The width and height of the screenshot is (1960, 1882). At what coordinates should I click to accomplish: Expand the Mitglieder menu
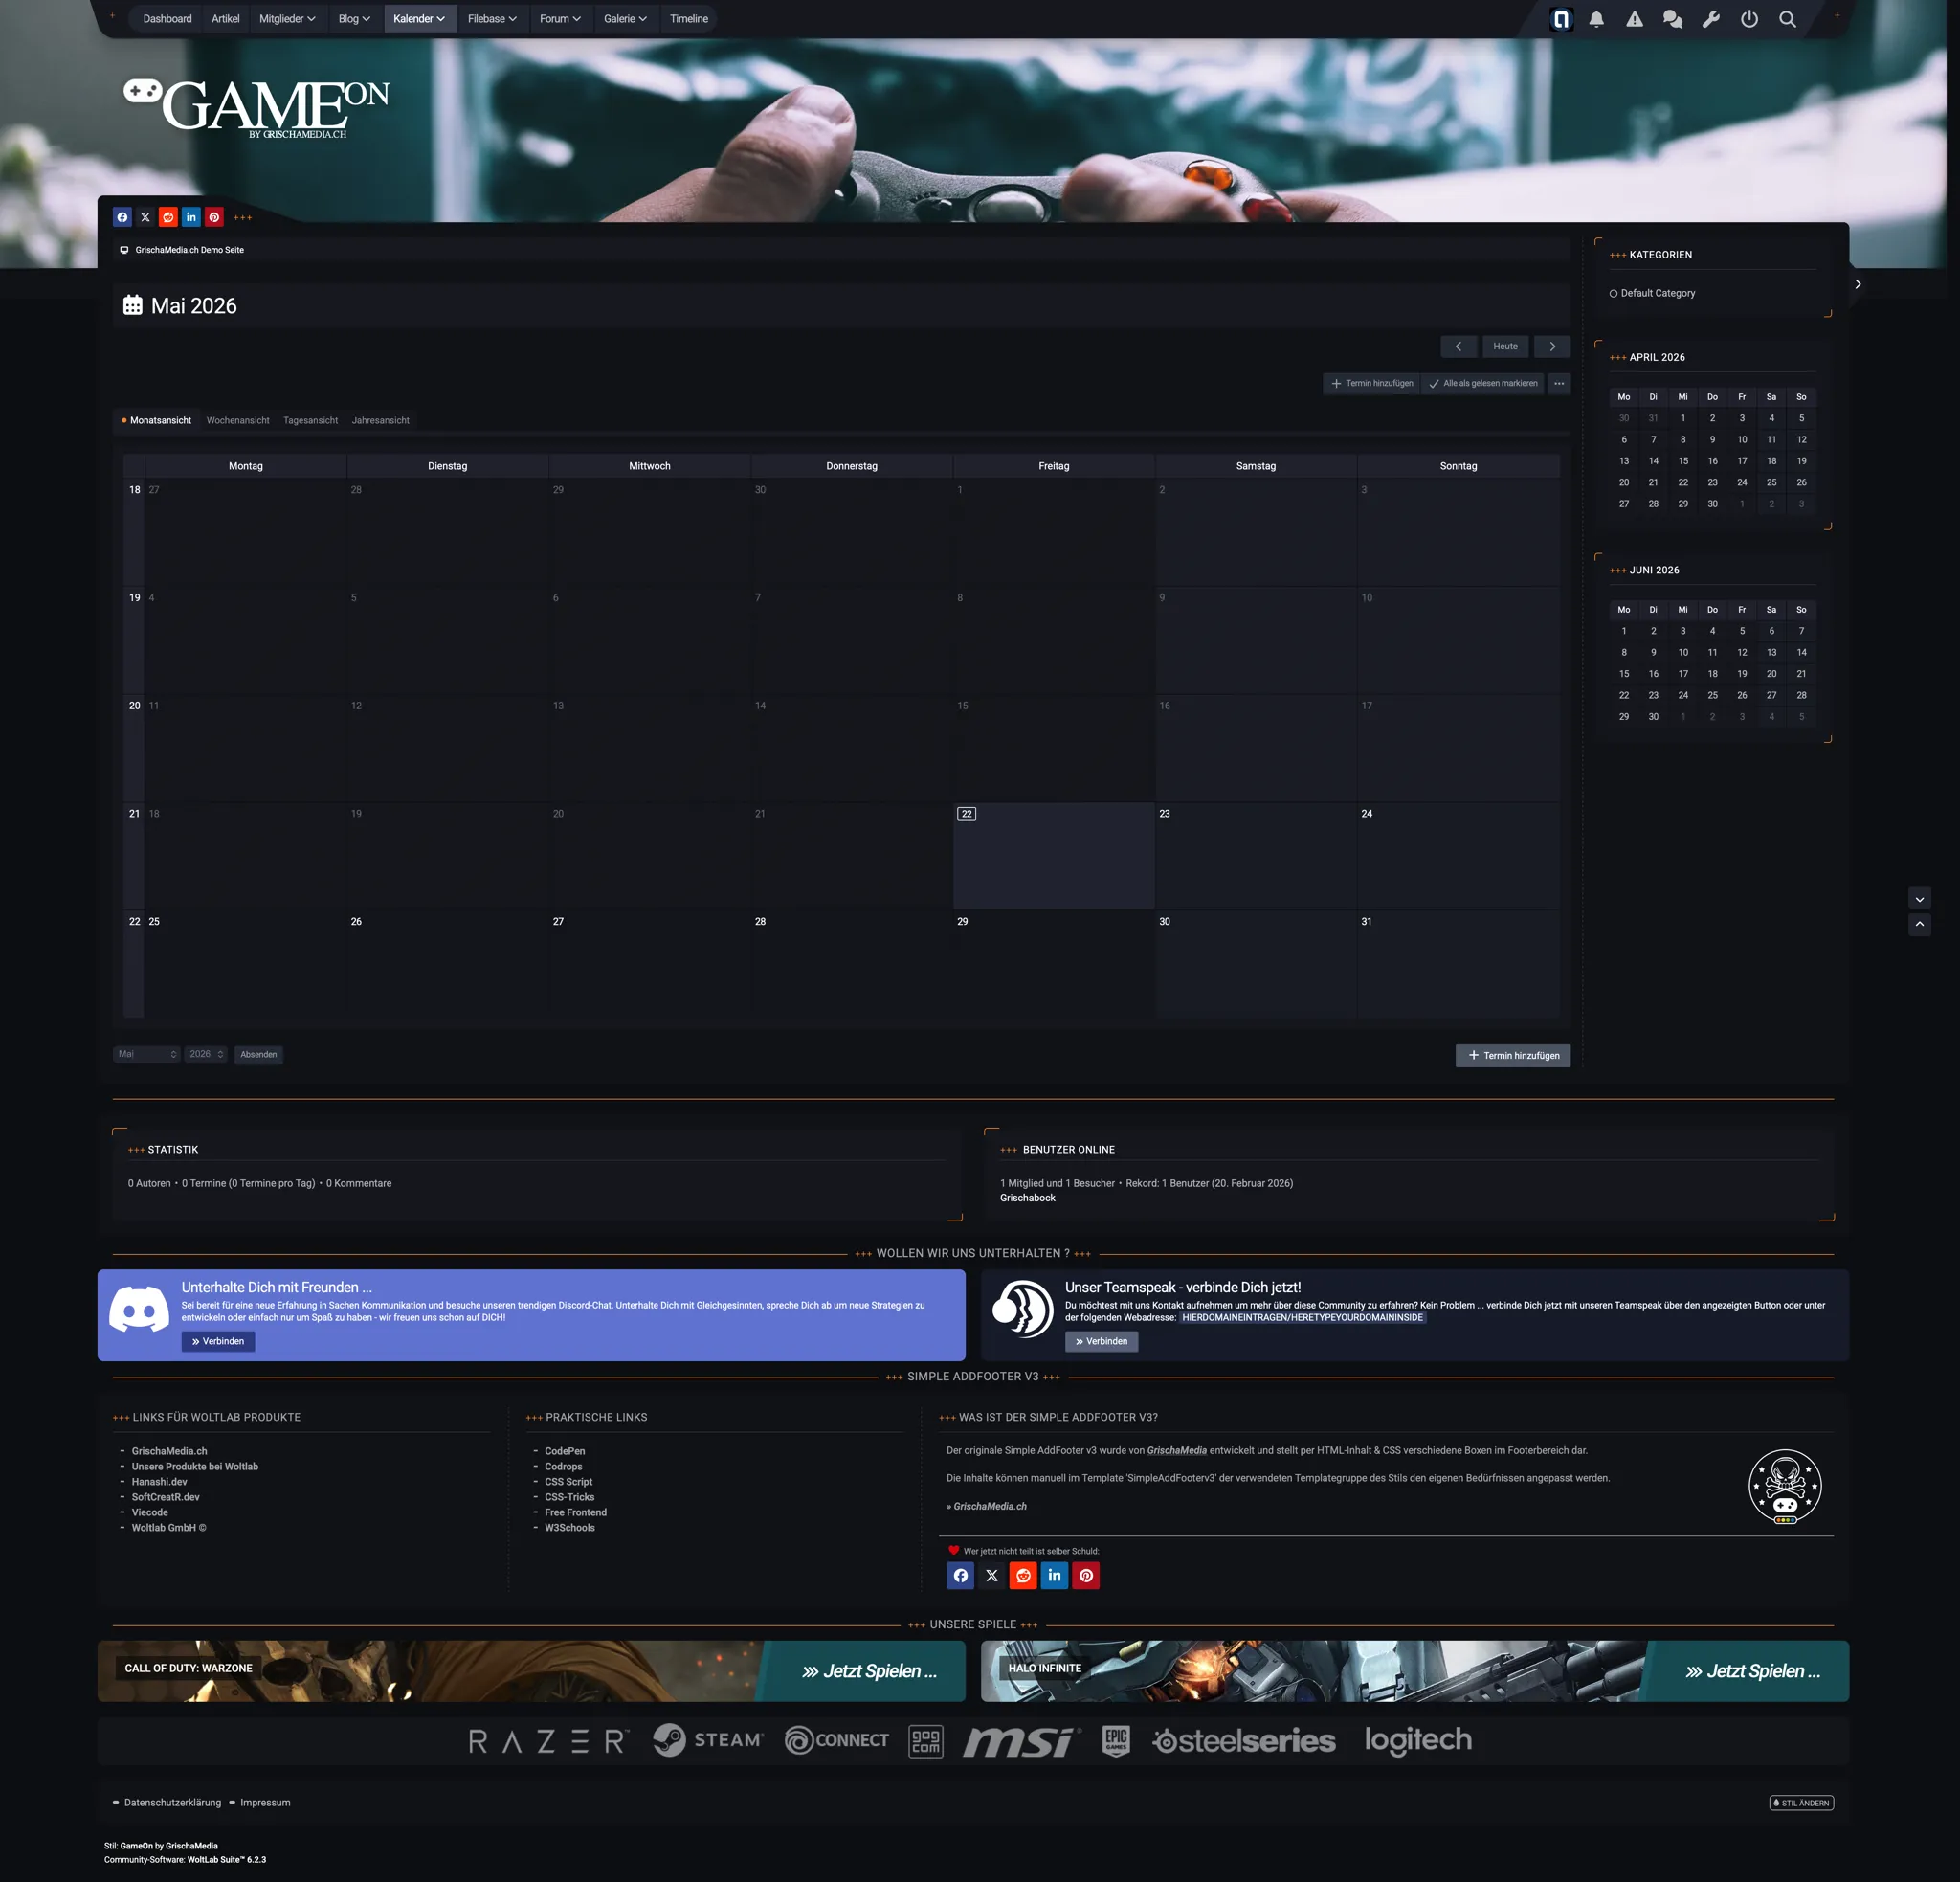click(x=287, y=19)
